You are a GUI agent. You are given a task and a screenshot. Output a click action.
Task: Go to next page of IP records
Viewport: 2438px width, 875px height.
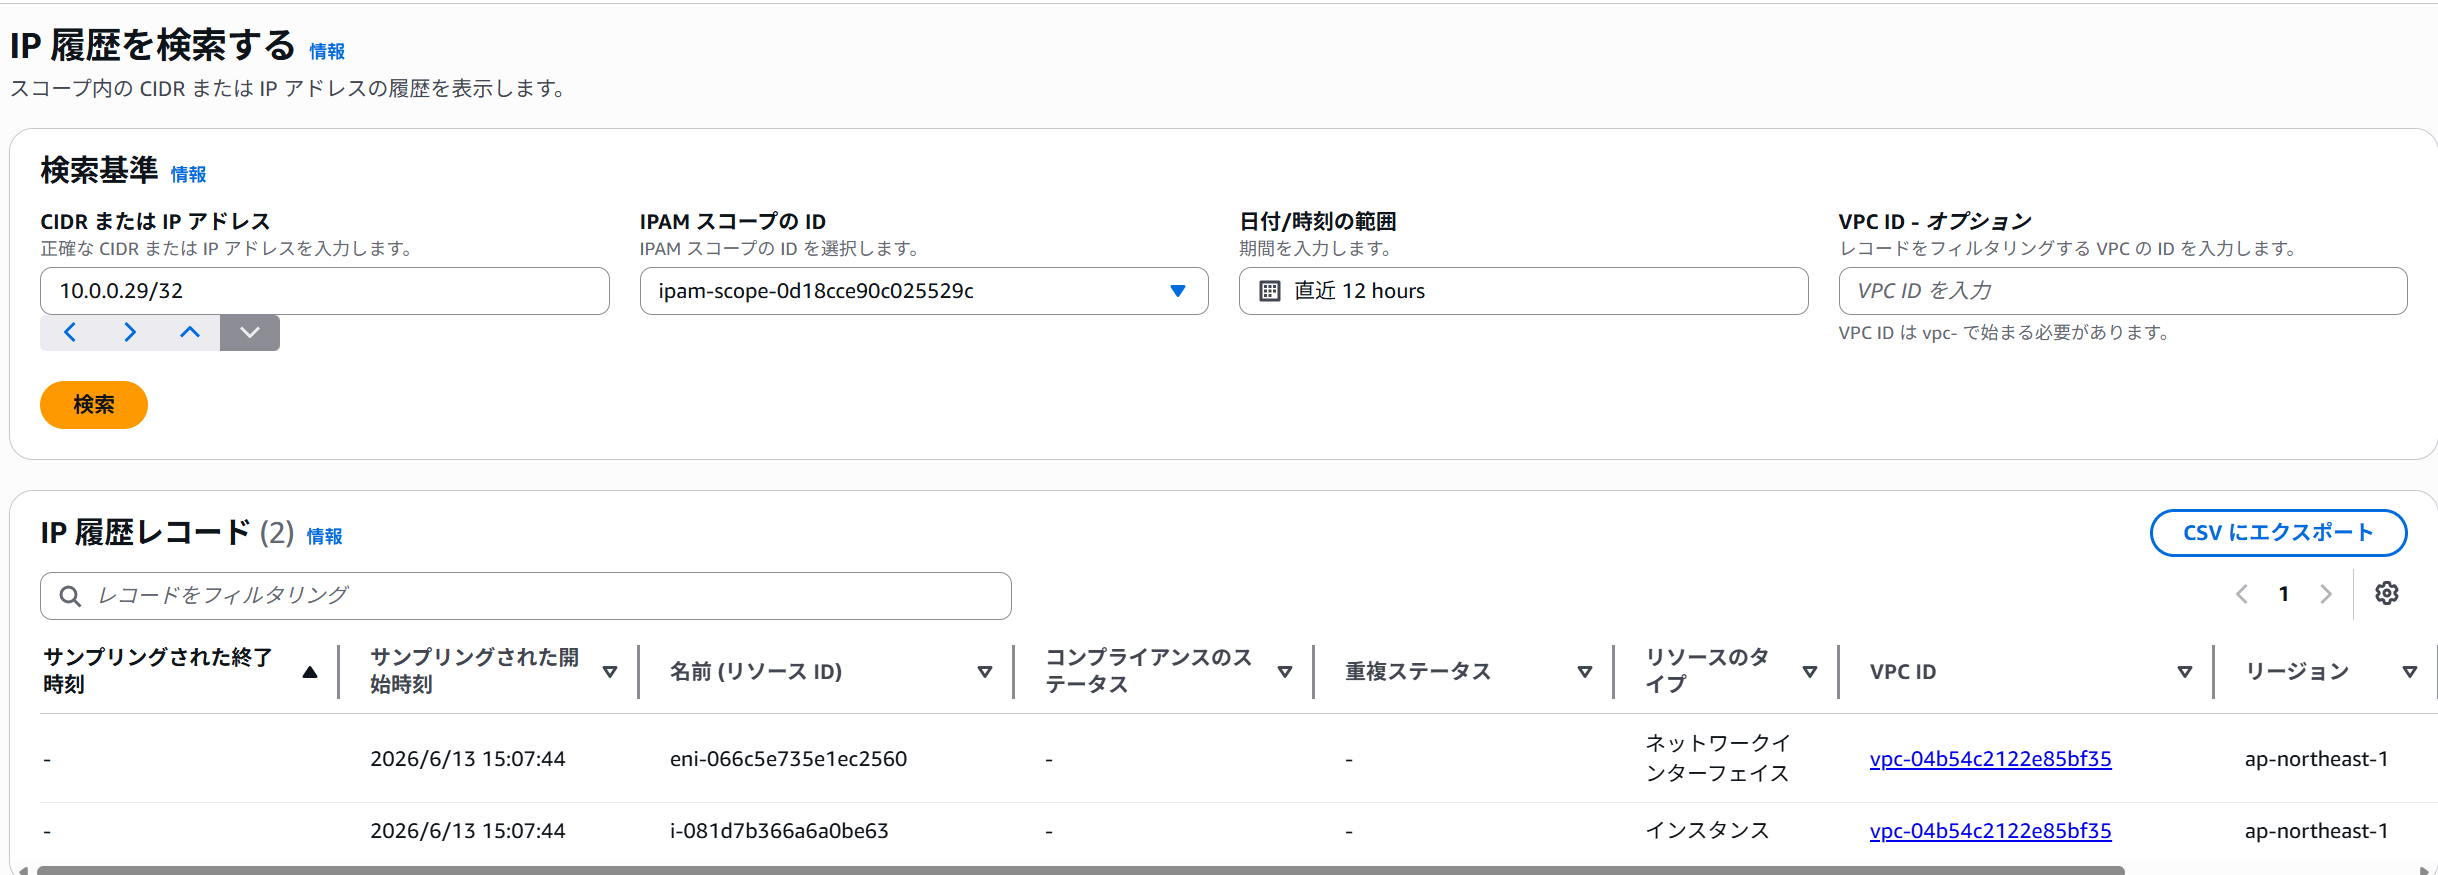[2326, 594]
